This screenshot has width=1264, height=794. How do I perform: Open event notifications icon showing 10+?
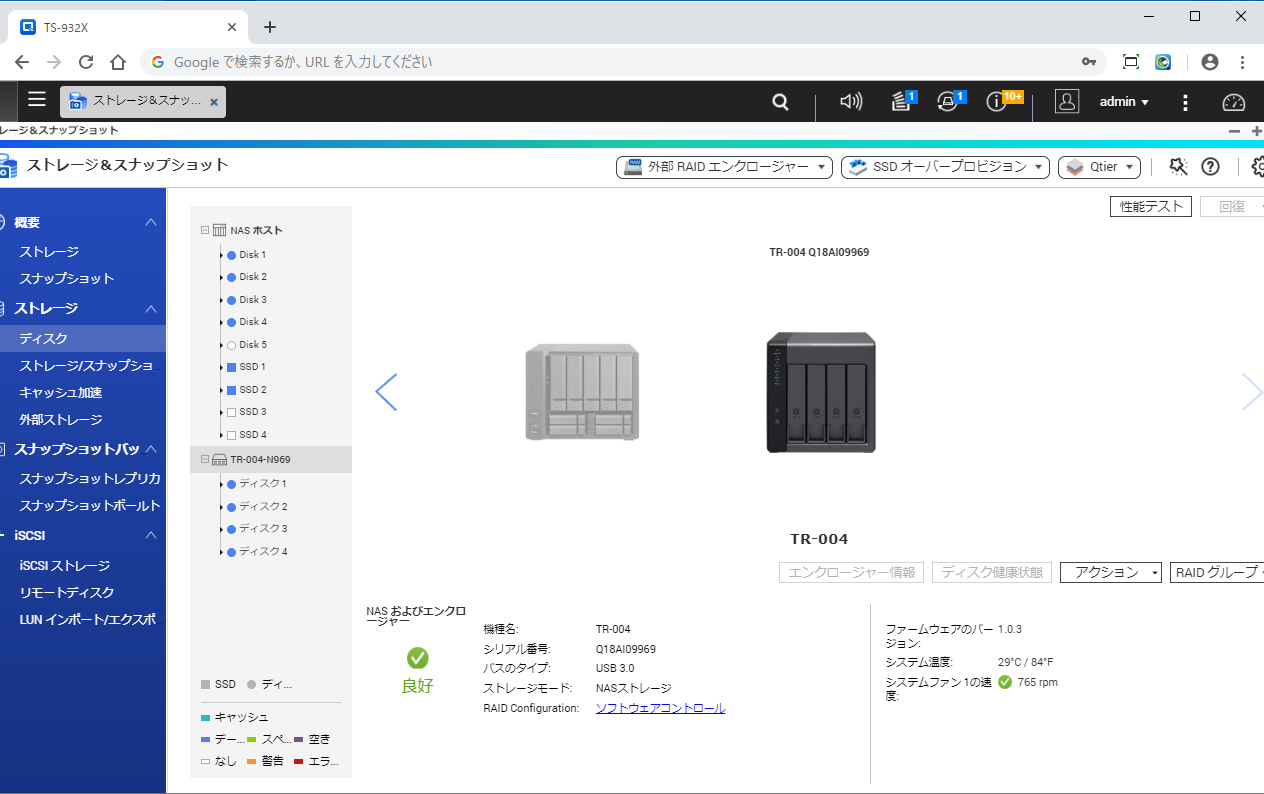point(996,102)
